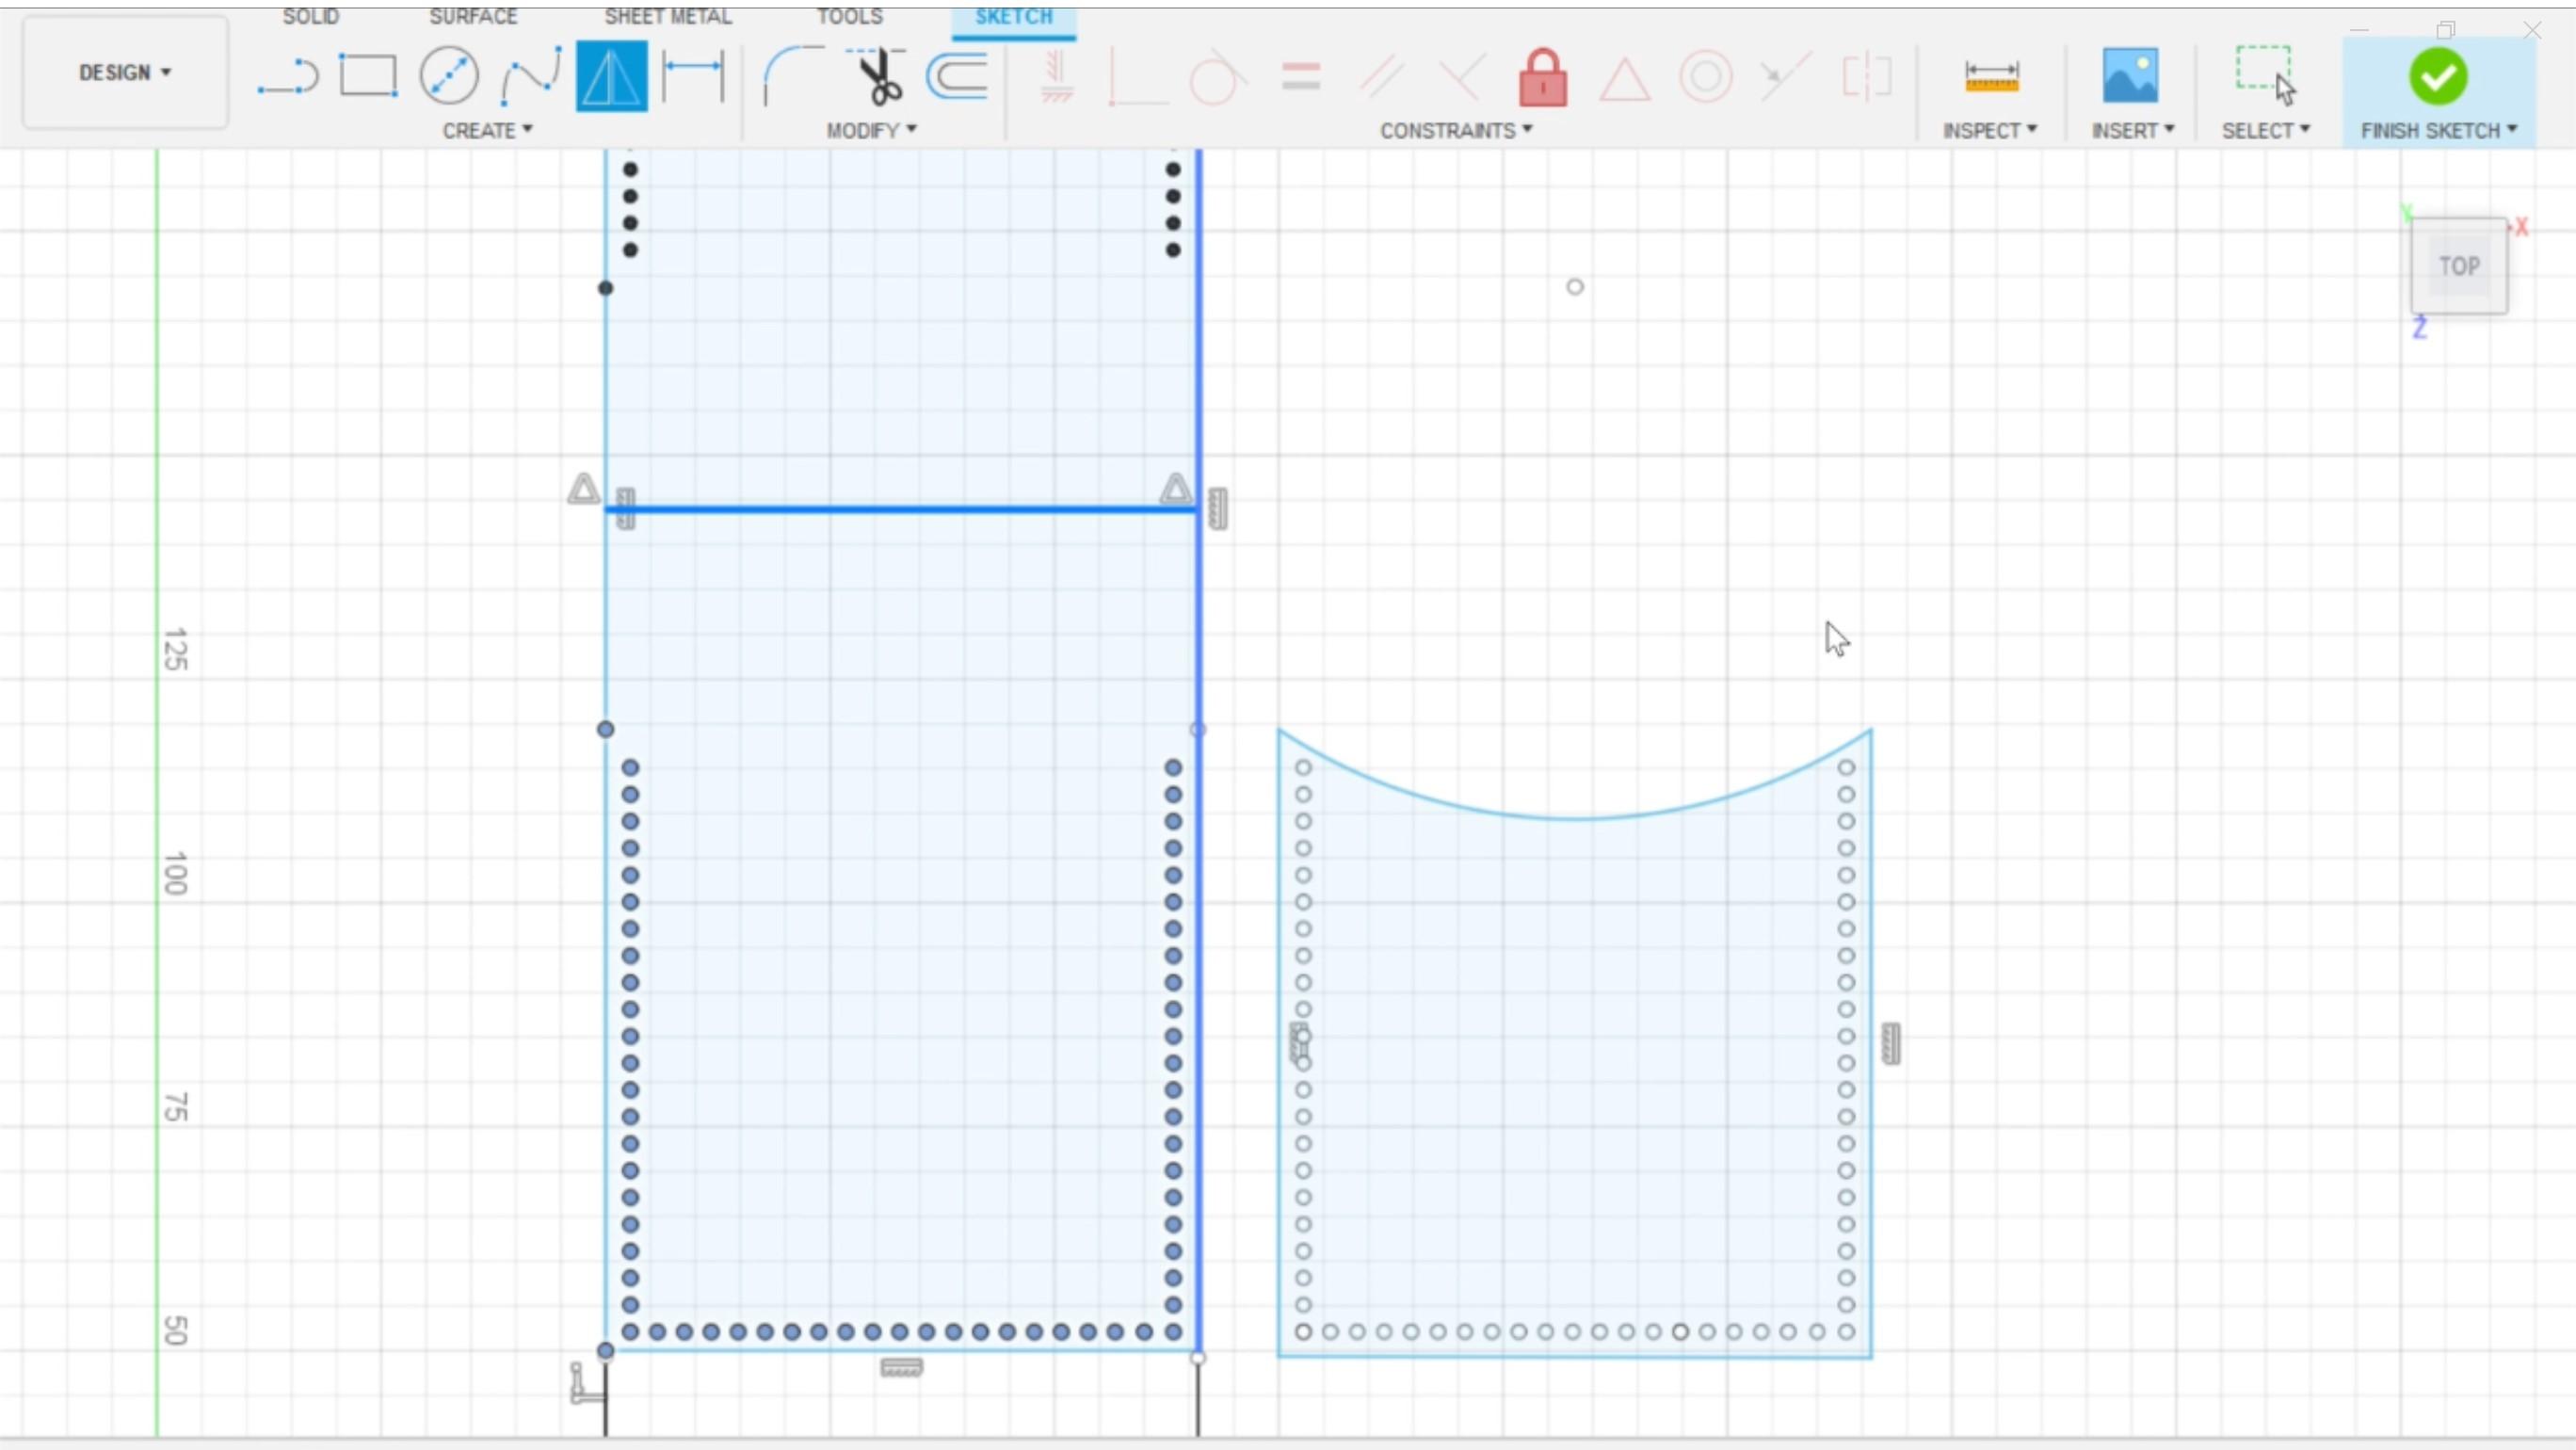Image resolution: width=2576 pixels, height=1450 pixels.
Task: Activate the Spline tool
Action: [x=530, y=76]
